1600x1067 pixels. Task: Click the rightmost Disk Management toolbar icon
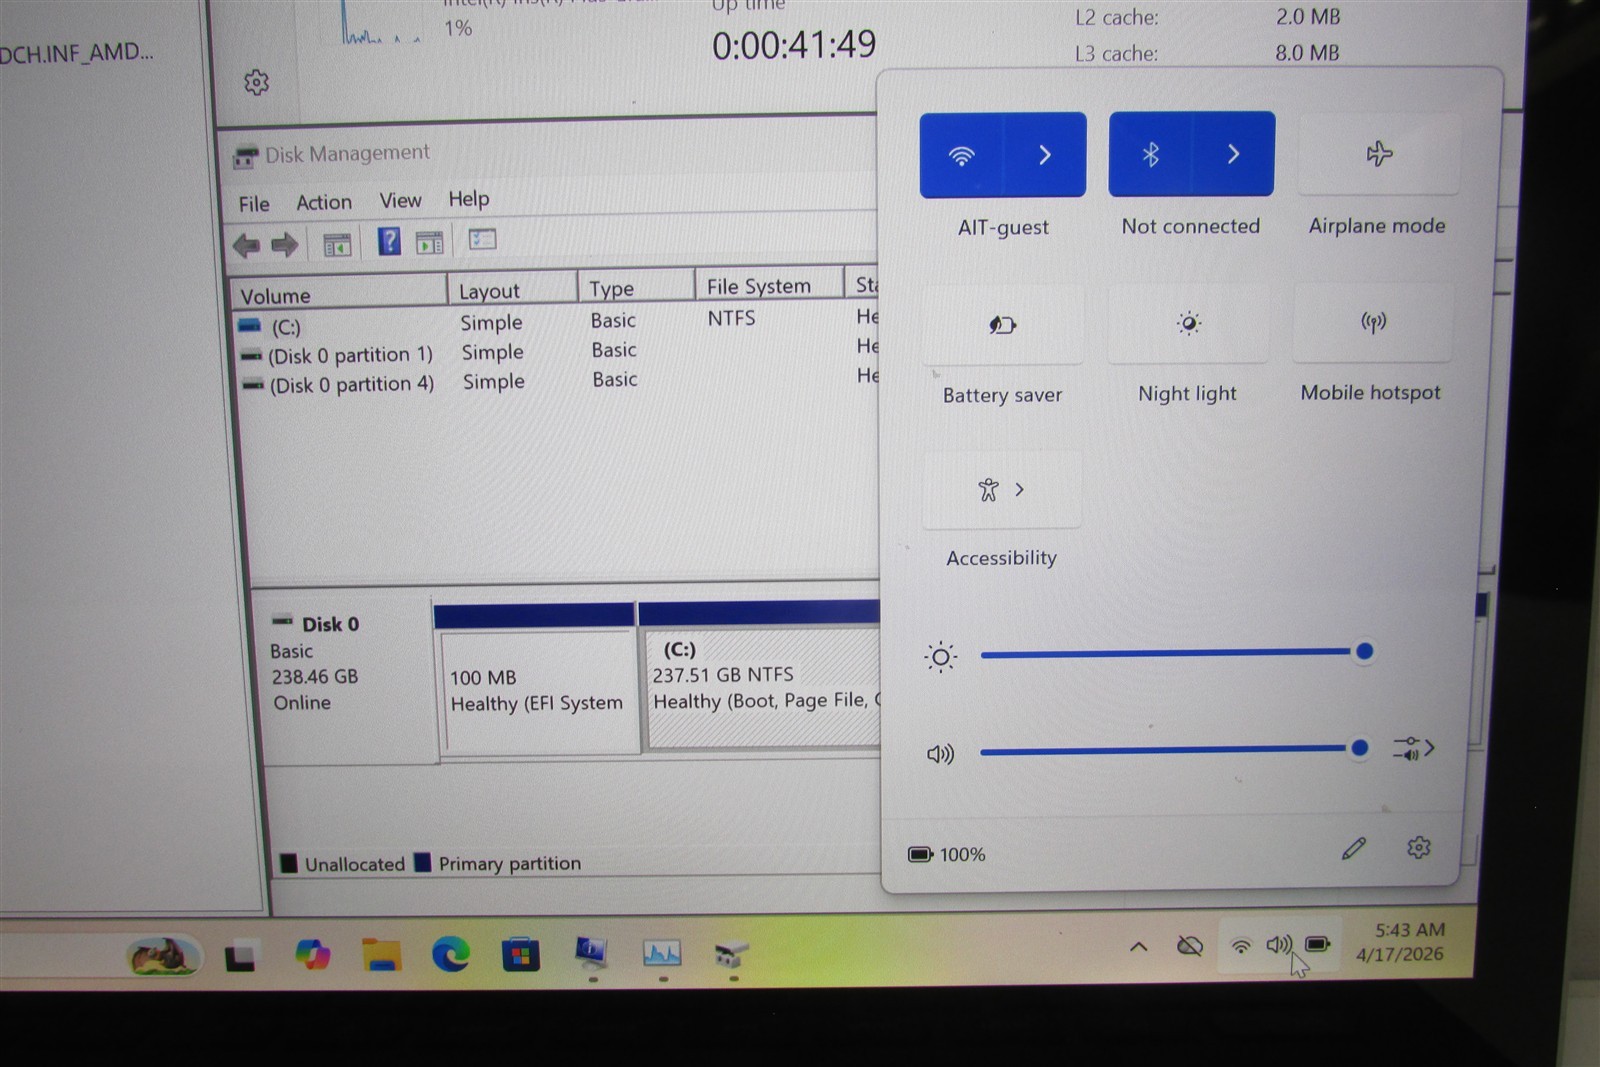483,239
